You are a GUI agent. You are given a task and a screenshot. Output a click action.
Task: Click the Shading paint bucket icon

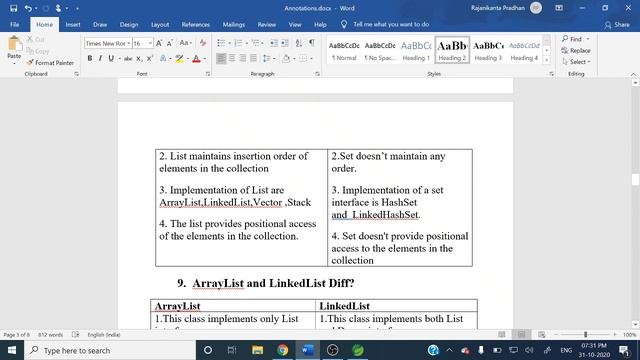[286, 59]
